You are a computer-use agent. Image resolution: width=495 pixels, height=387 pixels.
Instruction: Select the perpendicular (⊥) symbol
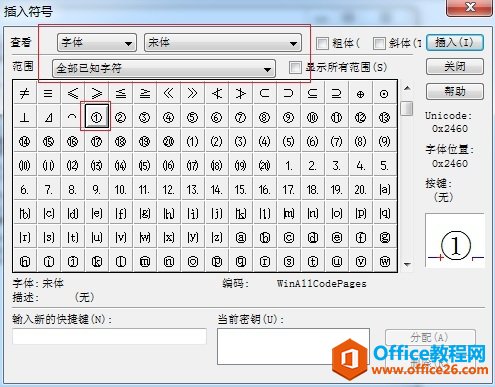[25, 117]
